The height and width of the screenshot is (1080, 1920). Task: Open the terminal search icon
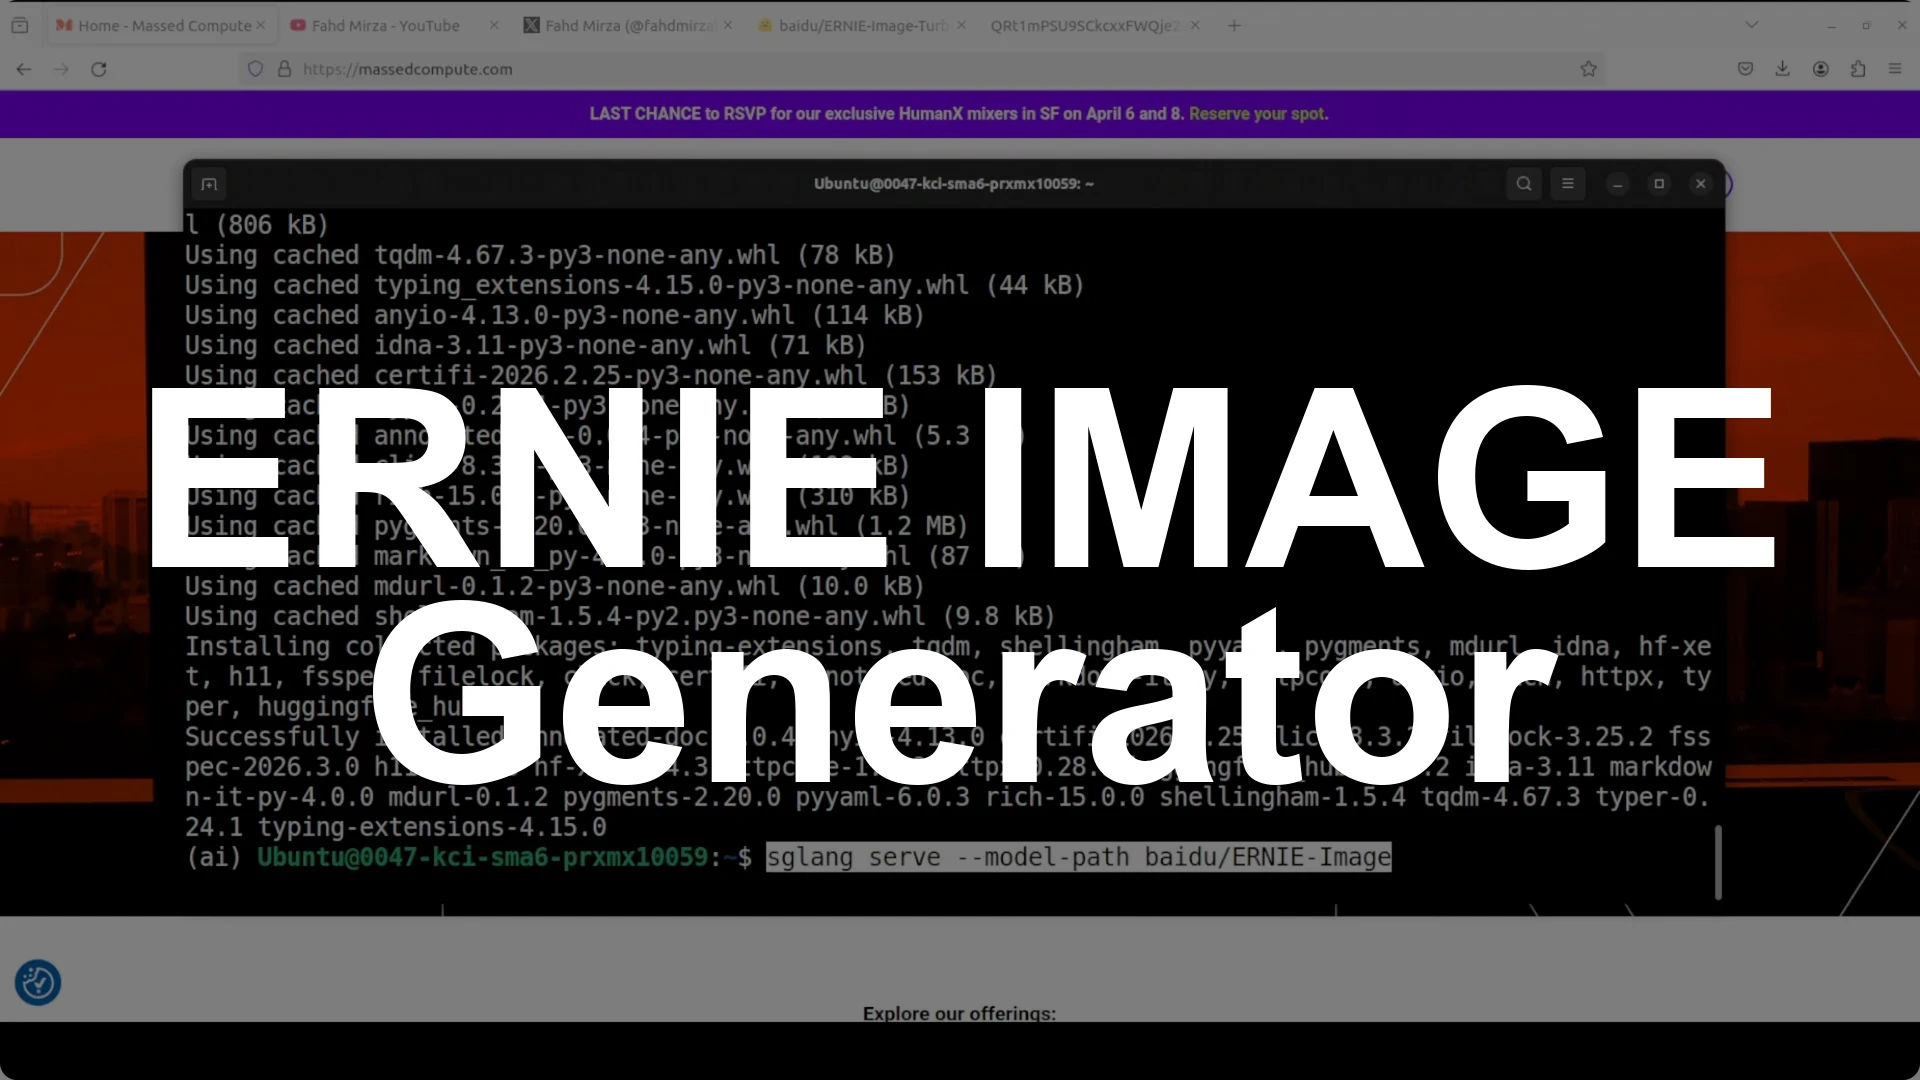click(x=1524, y=184)
